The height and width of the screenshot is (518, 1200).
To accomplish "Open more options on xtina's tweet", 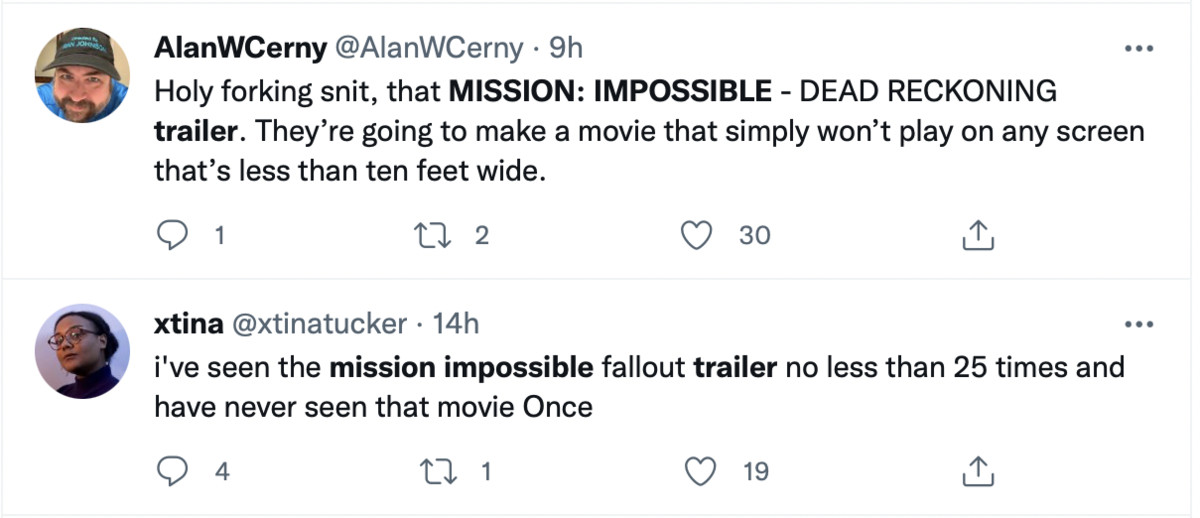I will (1139, 324).
